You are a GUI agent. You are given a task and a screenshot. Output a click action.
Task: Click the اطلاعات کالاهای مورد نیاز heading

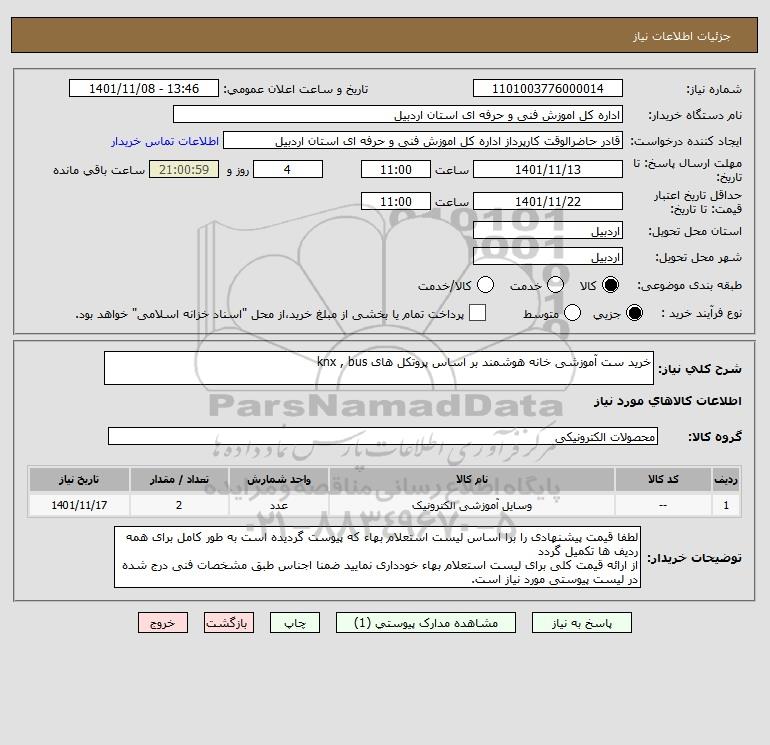click(667, 401)
